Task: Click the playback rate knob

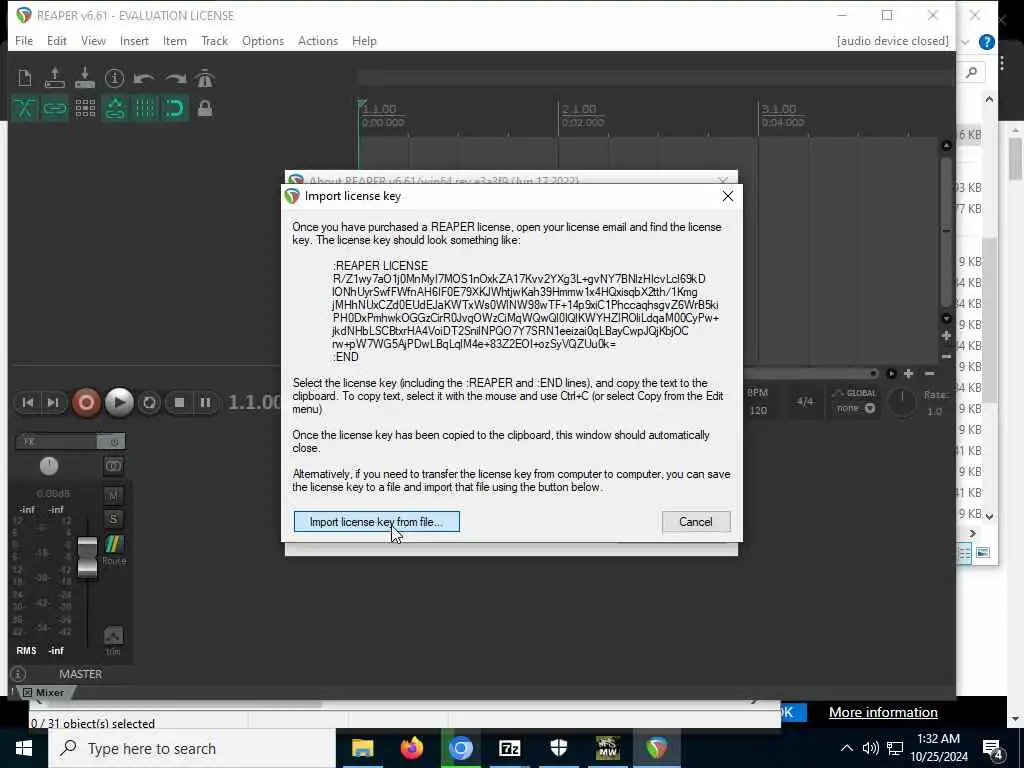Action: click(903, 402)
